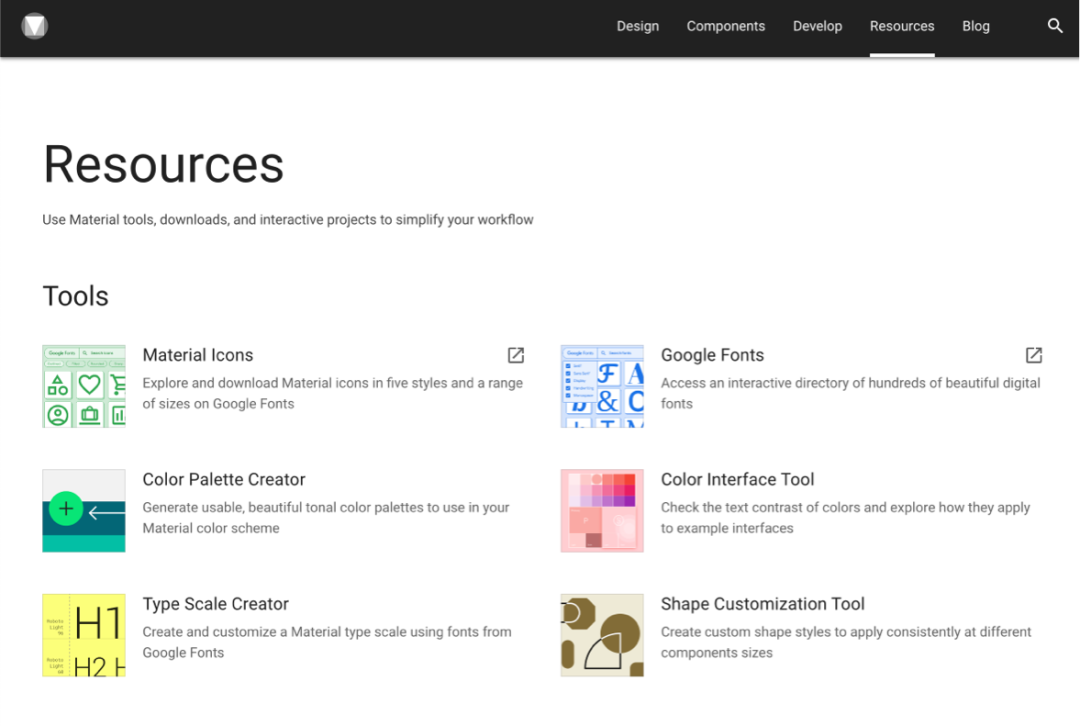This screenshot has width=1080, height=726.
Task: Open the search icon in the header
Action: (1055, 26)
